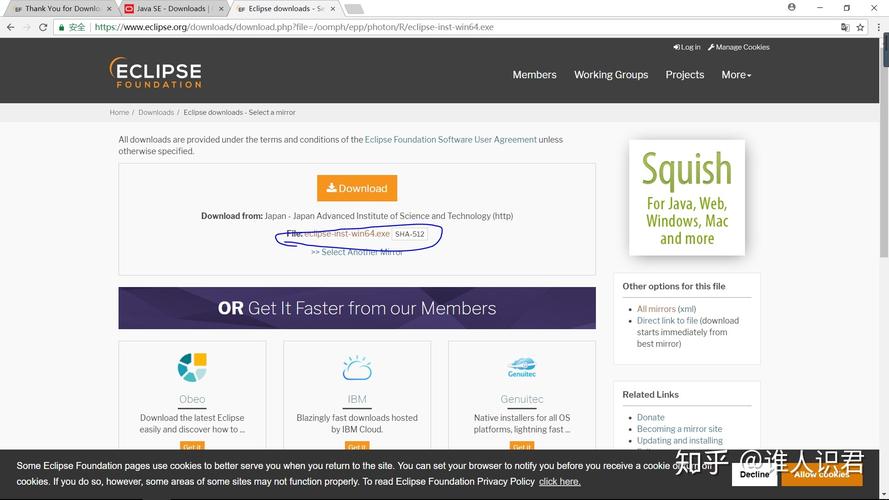
Task: Click Select Another Mirror link
Action: tap(357, 252)
